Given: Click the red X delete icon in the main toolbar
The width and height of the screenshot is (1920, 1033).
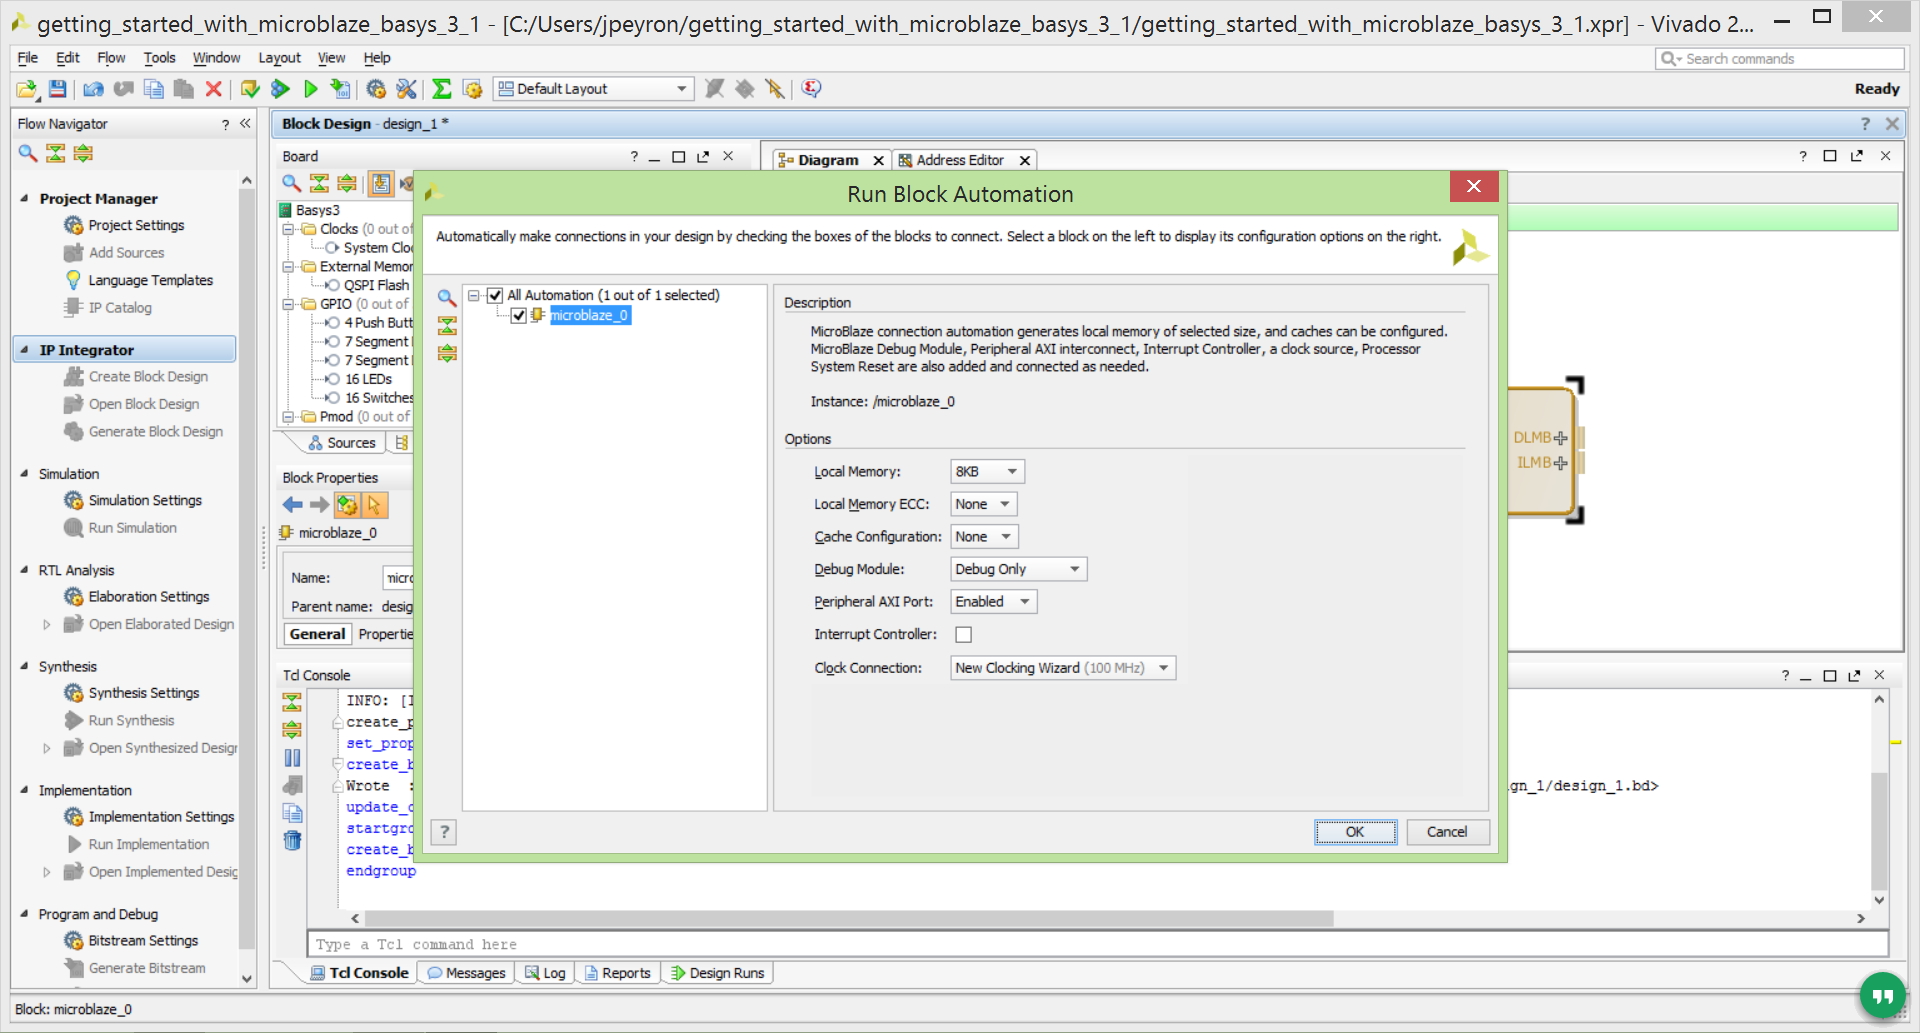Looking at the screenshot, I should click(x=213, y=89).
